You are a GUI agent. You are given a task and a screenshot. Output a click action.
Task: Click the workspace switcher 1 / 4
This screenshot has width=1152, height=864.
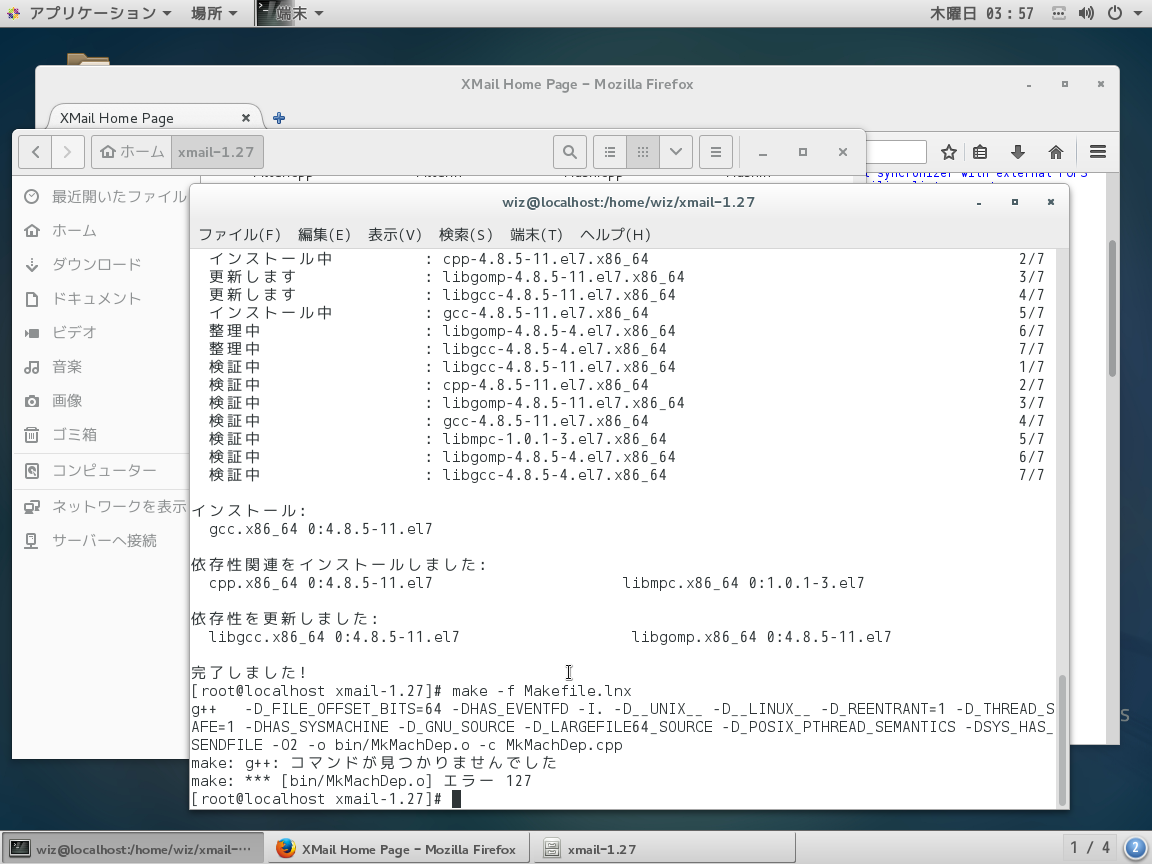[x=1089, y=849]
